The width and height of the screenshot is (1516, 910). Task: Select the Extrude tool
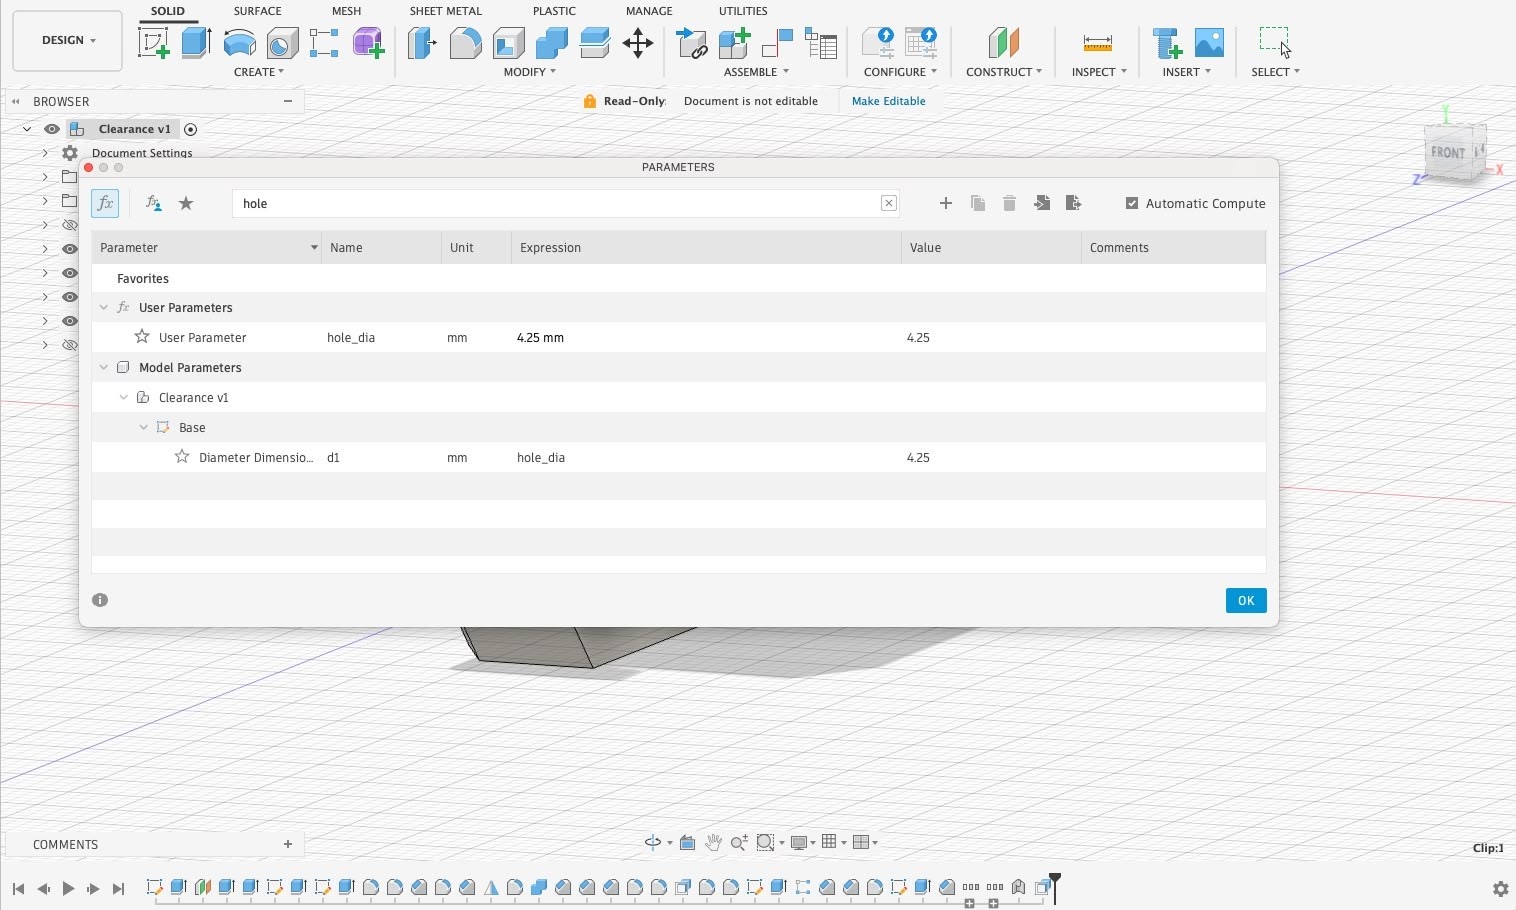tap(196, 43)
